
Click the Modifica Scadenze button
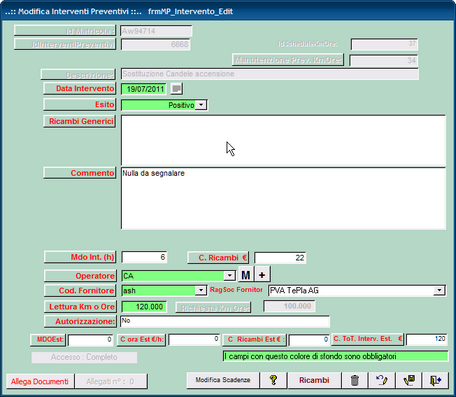223,380
